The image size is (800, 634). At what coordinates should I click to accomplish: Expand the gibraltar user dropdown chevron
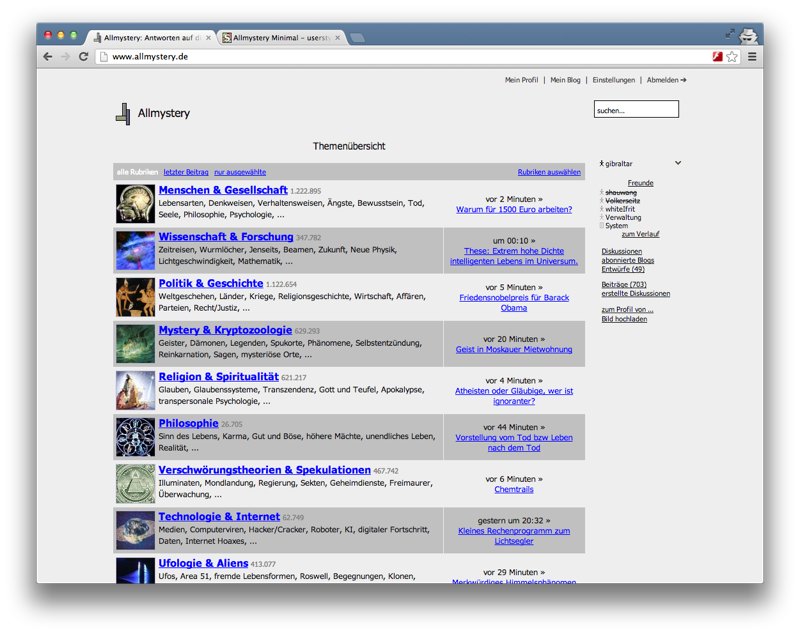[x=678, y=163]
